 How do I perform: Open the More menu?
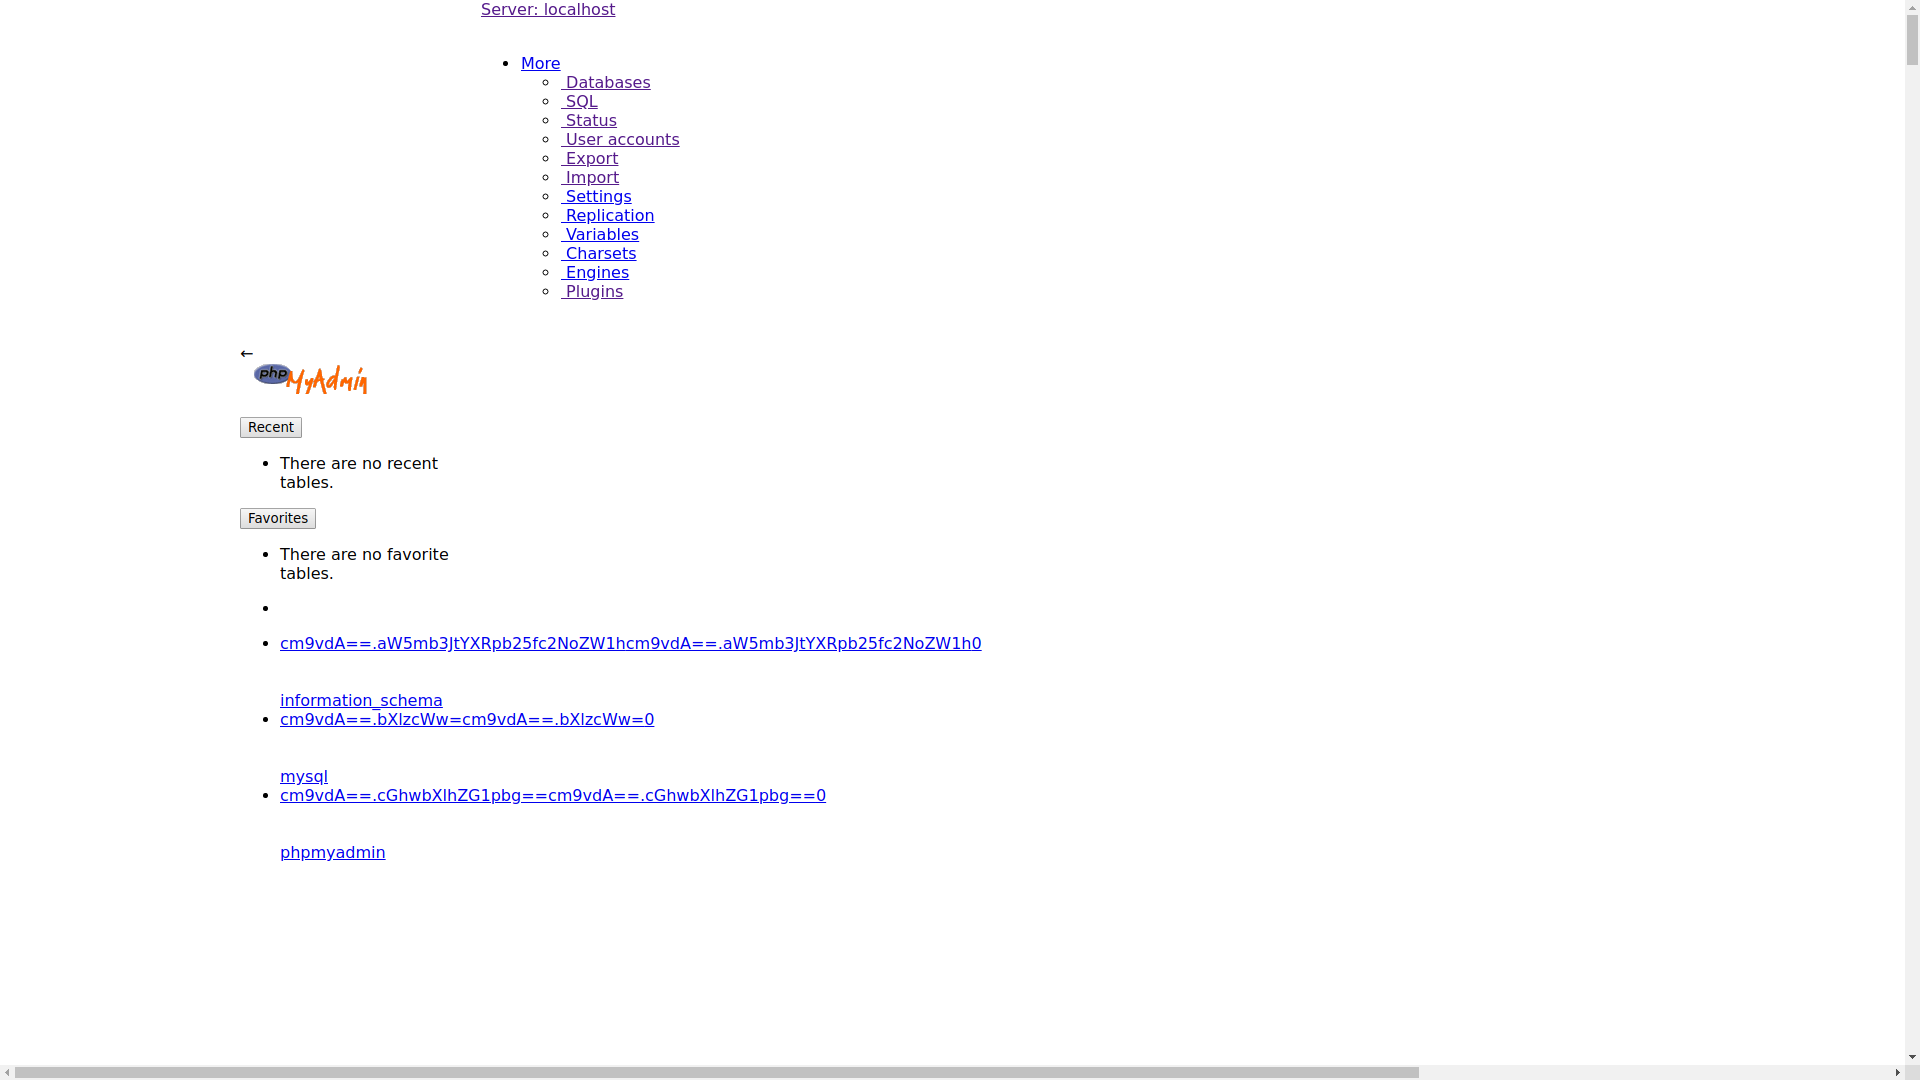pos(540,63)
